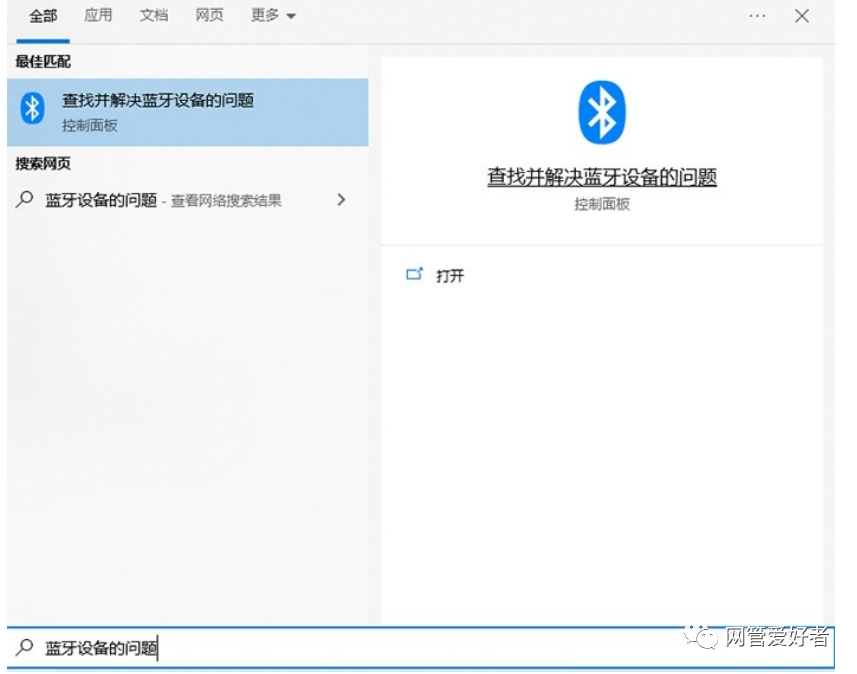Click the search box containing 蓝牙设备的问题
Screen dimensions: 857x674
[x=420, y=648]
